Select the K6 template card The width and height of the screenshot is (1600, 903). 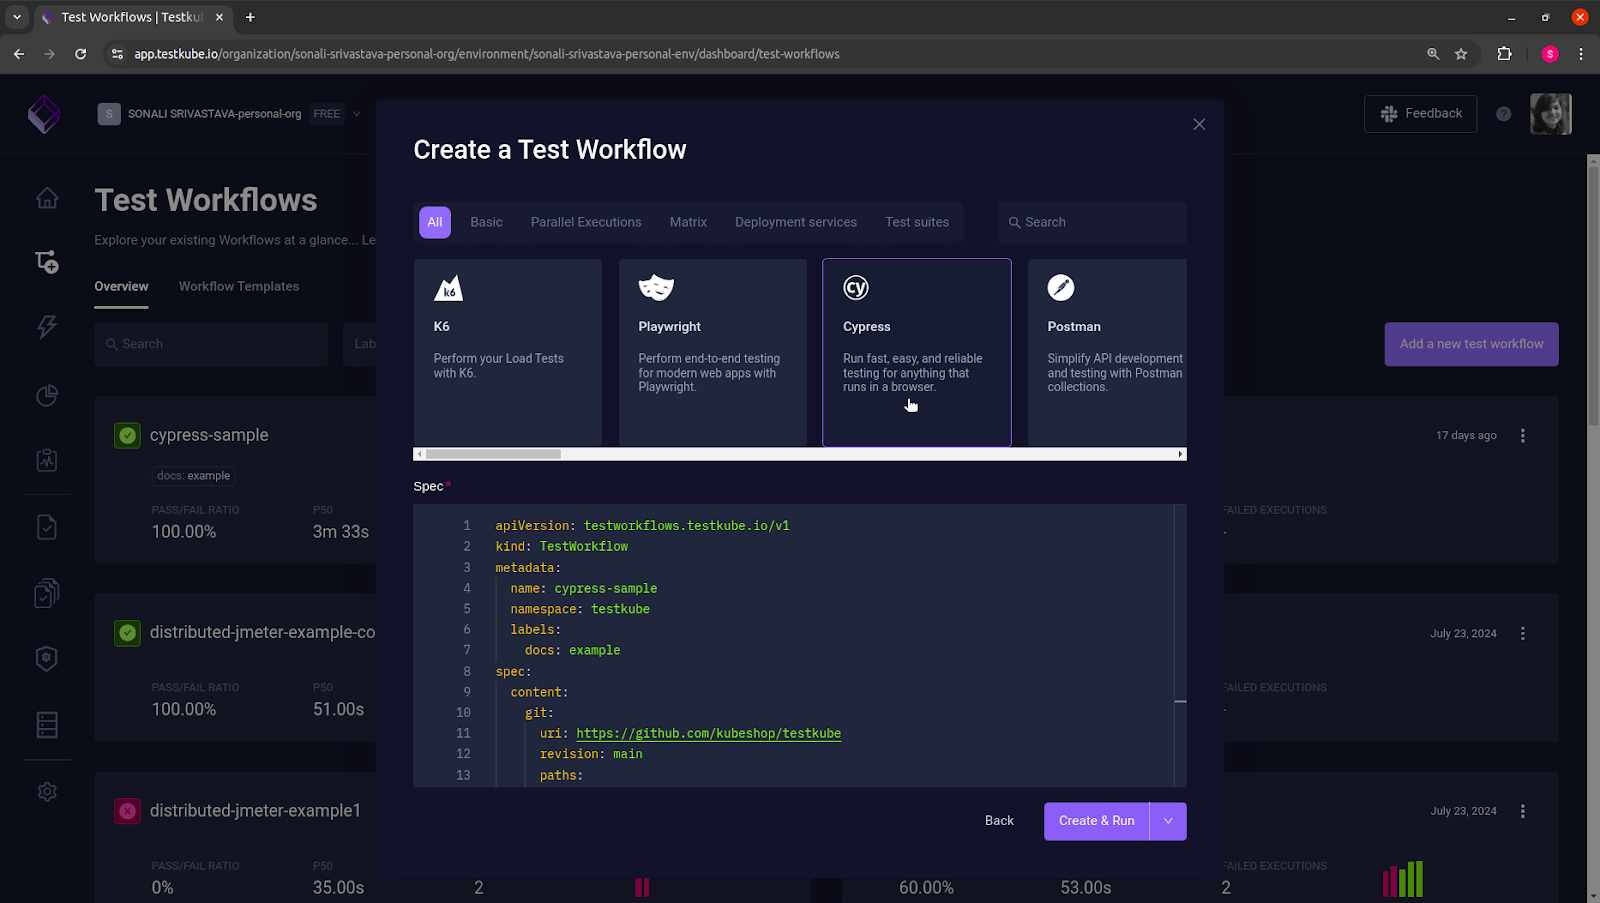coord(508,352)
